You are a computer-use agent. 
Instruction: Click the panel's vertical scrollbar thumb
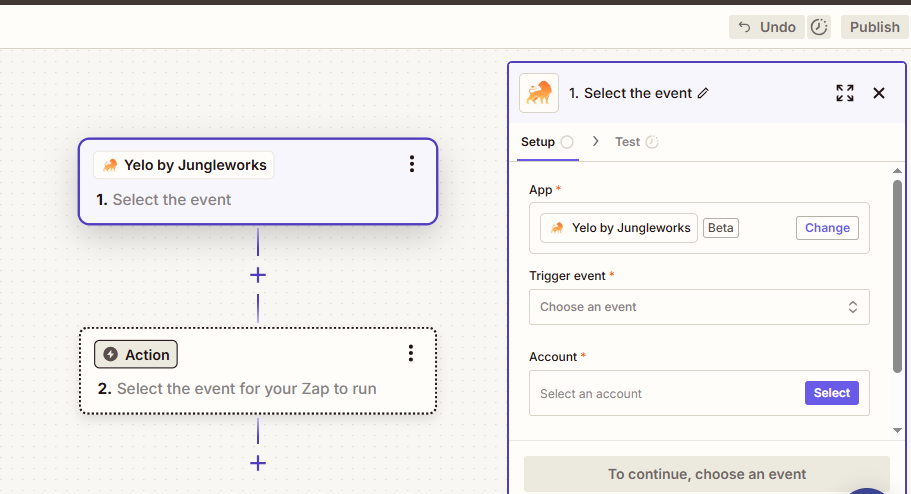click(x=897, y=276)
